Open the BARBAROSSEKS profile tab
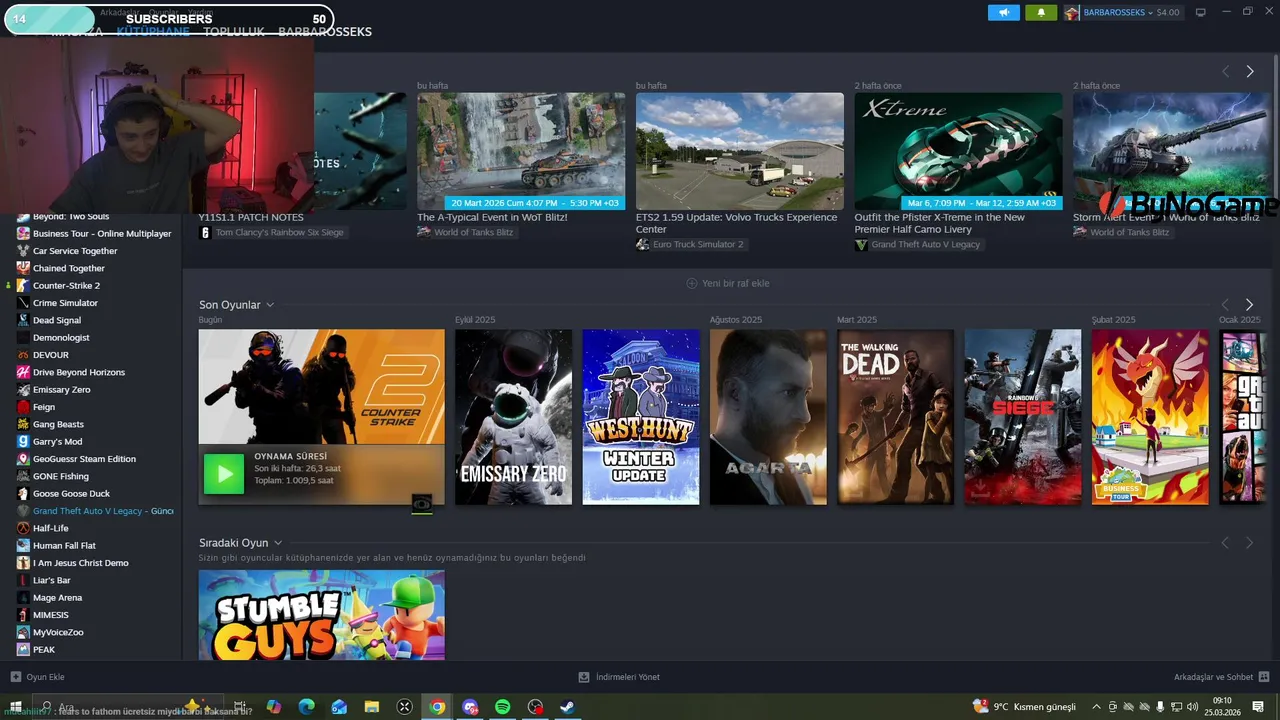 tap(325, 32)
